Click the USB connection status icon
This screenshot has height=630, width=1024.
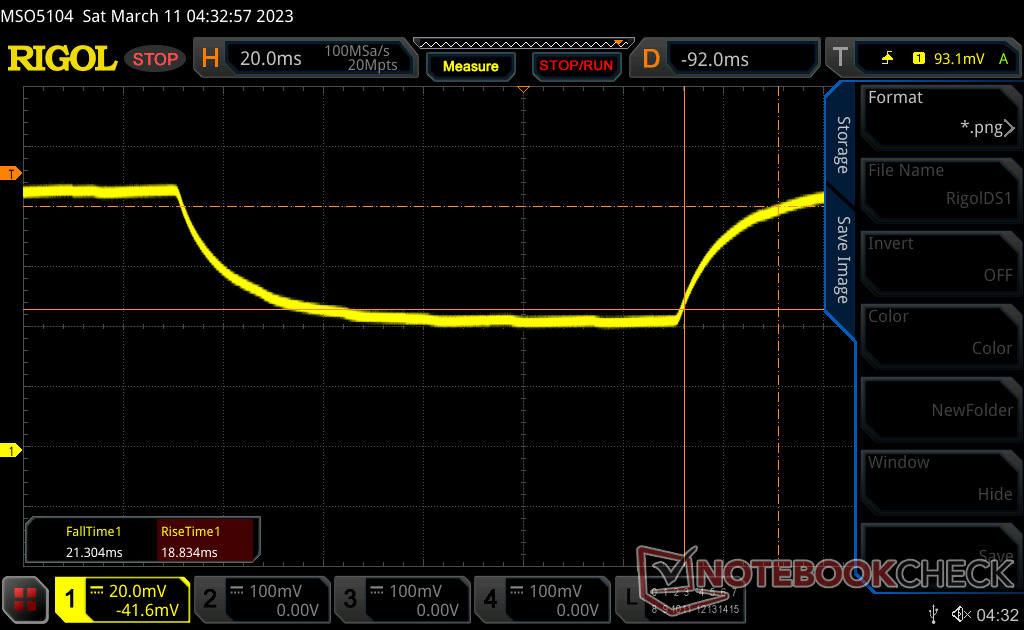(934, 613)
